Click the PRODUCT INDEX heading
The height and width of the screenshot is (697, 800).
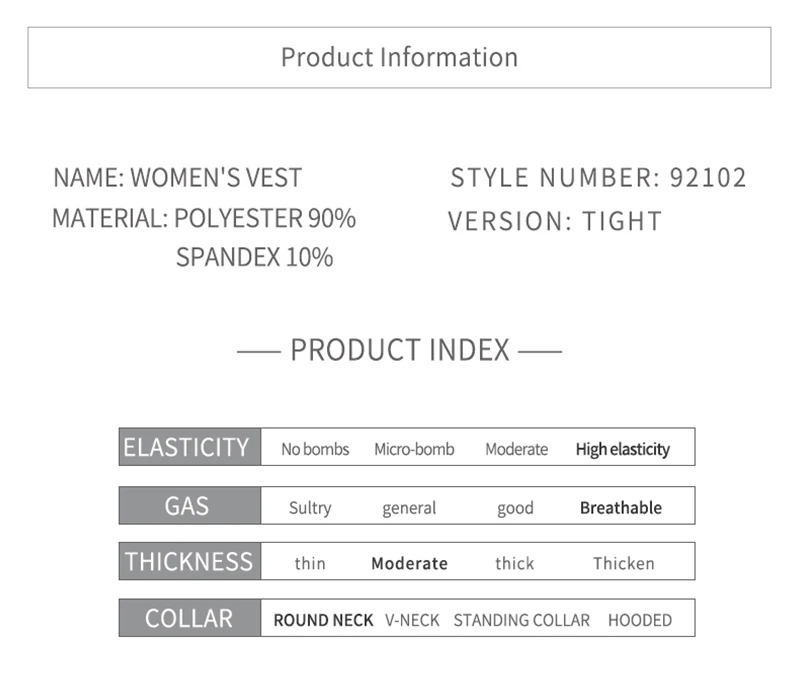[x=399, y=350]
